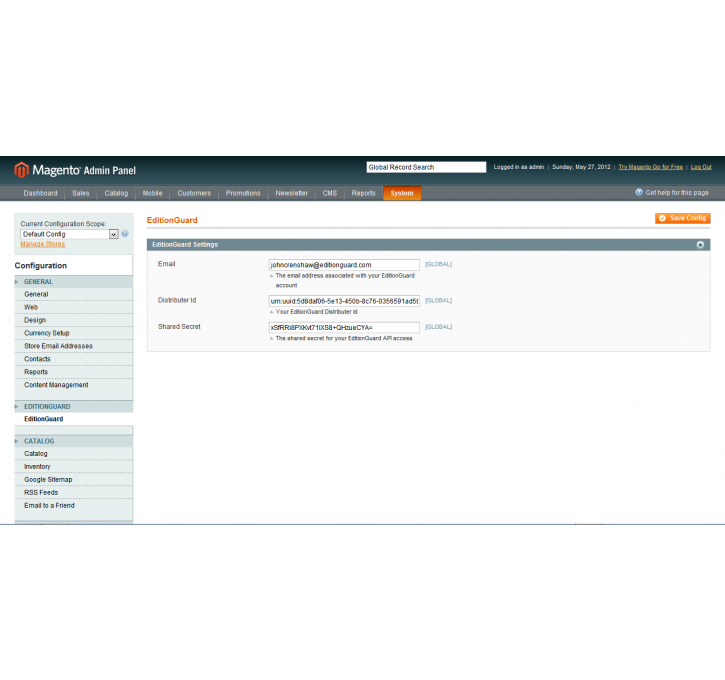Click 'Your EditionGuard Distributer Id' hint text
725x680 pixels.
point(316,312)
